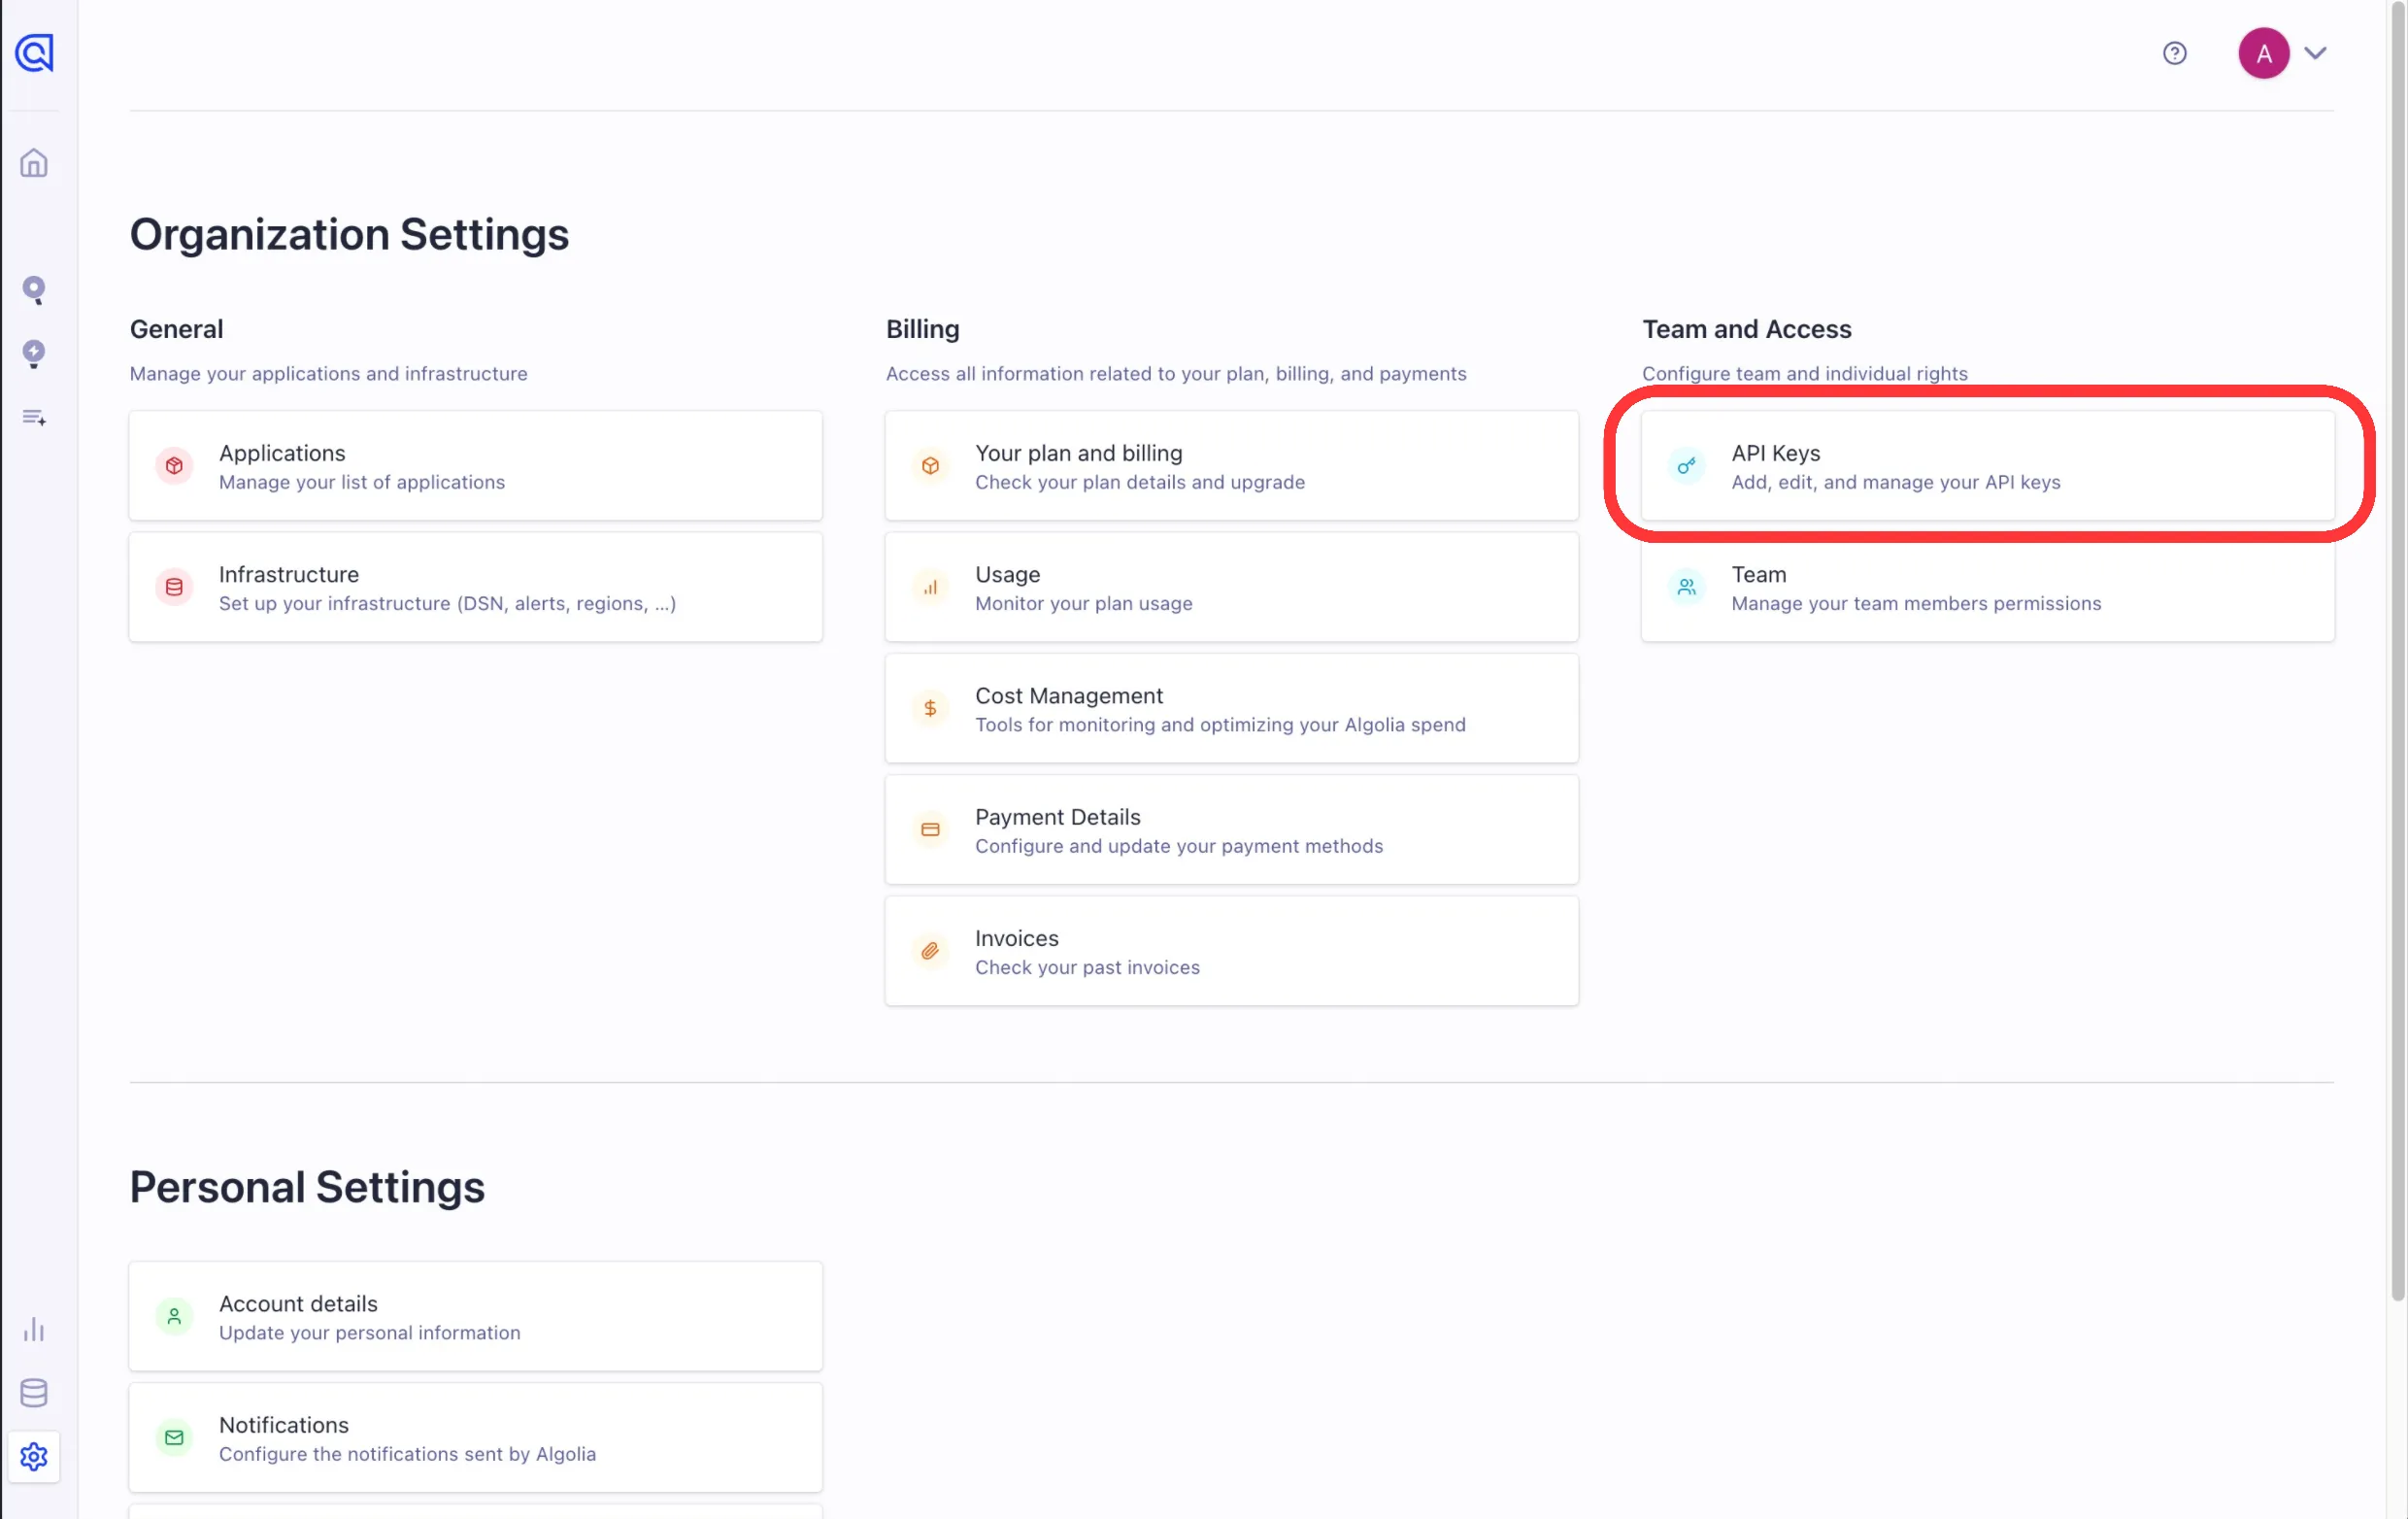Click 'Configure and update your payment methods'
The height and width of the screenshot is (1519, 2408).
point(1179,846)
